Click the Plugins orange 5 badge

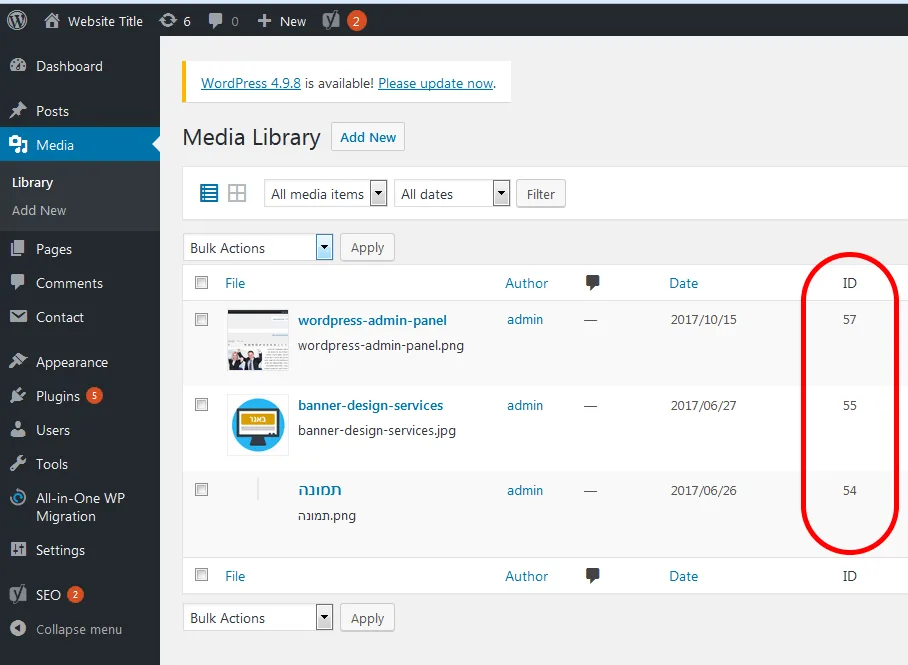(94, 395)
